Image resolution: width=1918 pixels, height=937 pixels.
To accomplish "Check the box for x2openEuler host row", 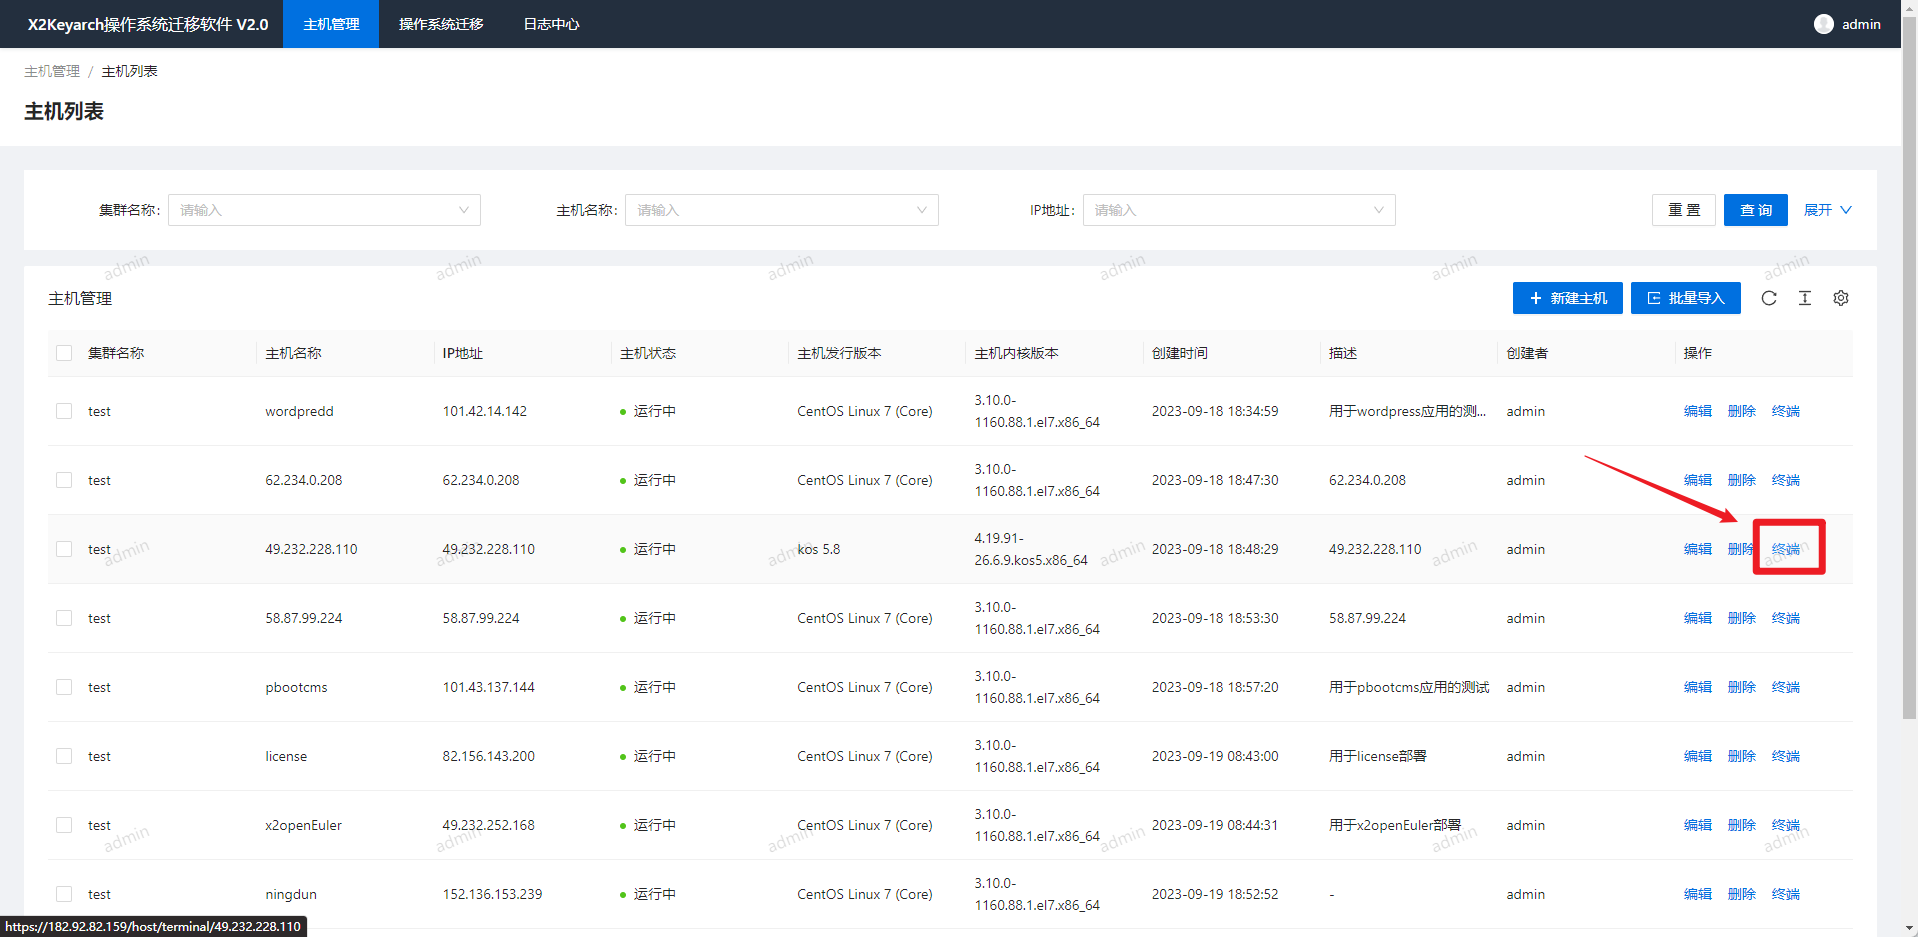I will [64, 825].
